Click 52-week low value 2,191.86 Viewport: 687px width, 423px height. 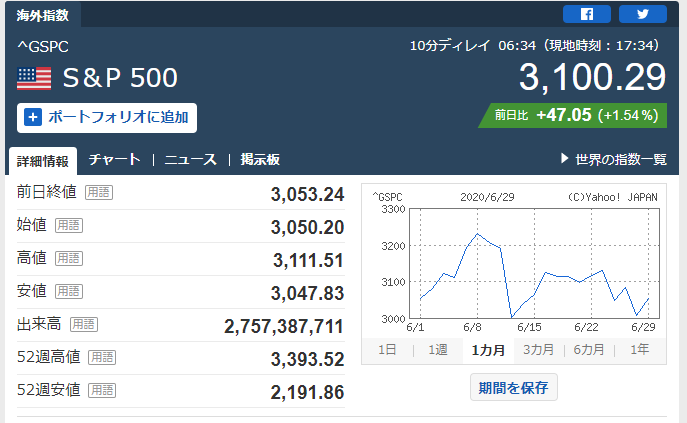click(308, 392)
